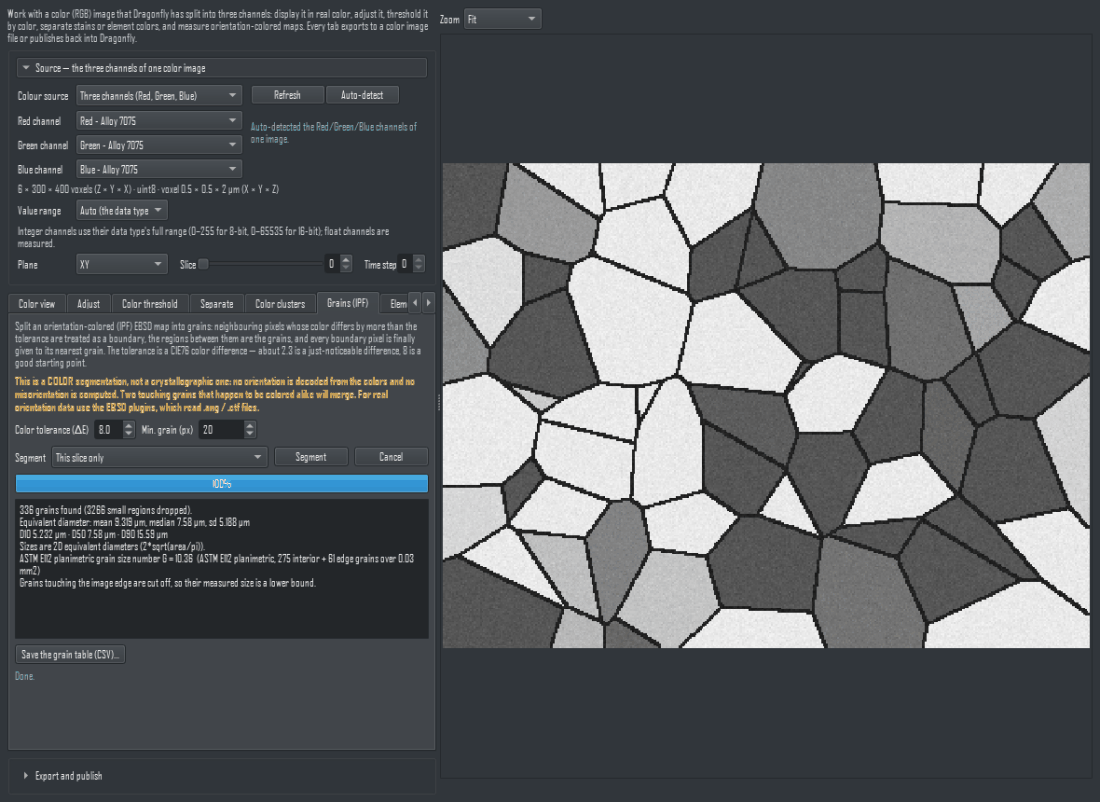This screenshot has width=1100, height=802.
Task: Click the Auto-detect button
Action: coord(362,95)
